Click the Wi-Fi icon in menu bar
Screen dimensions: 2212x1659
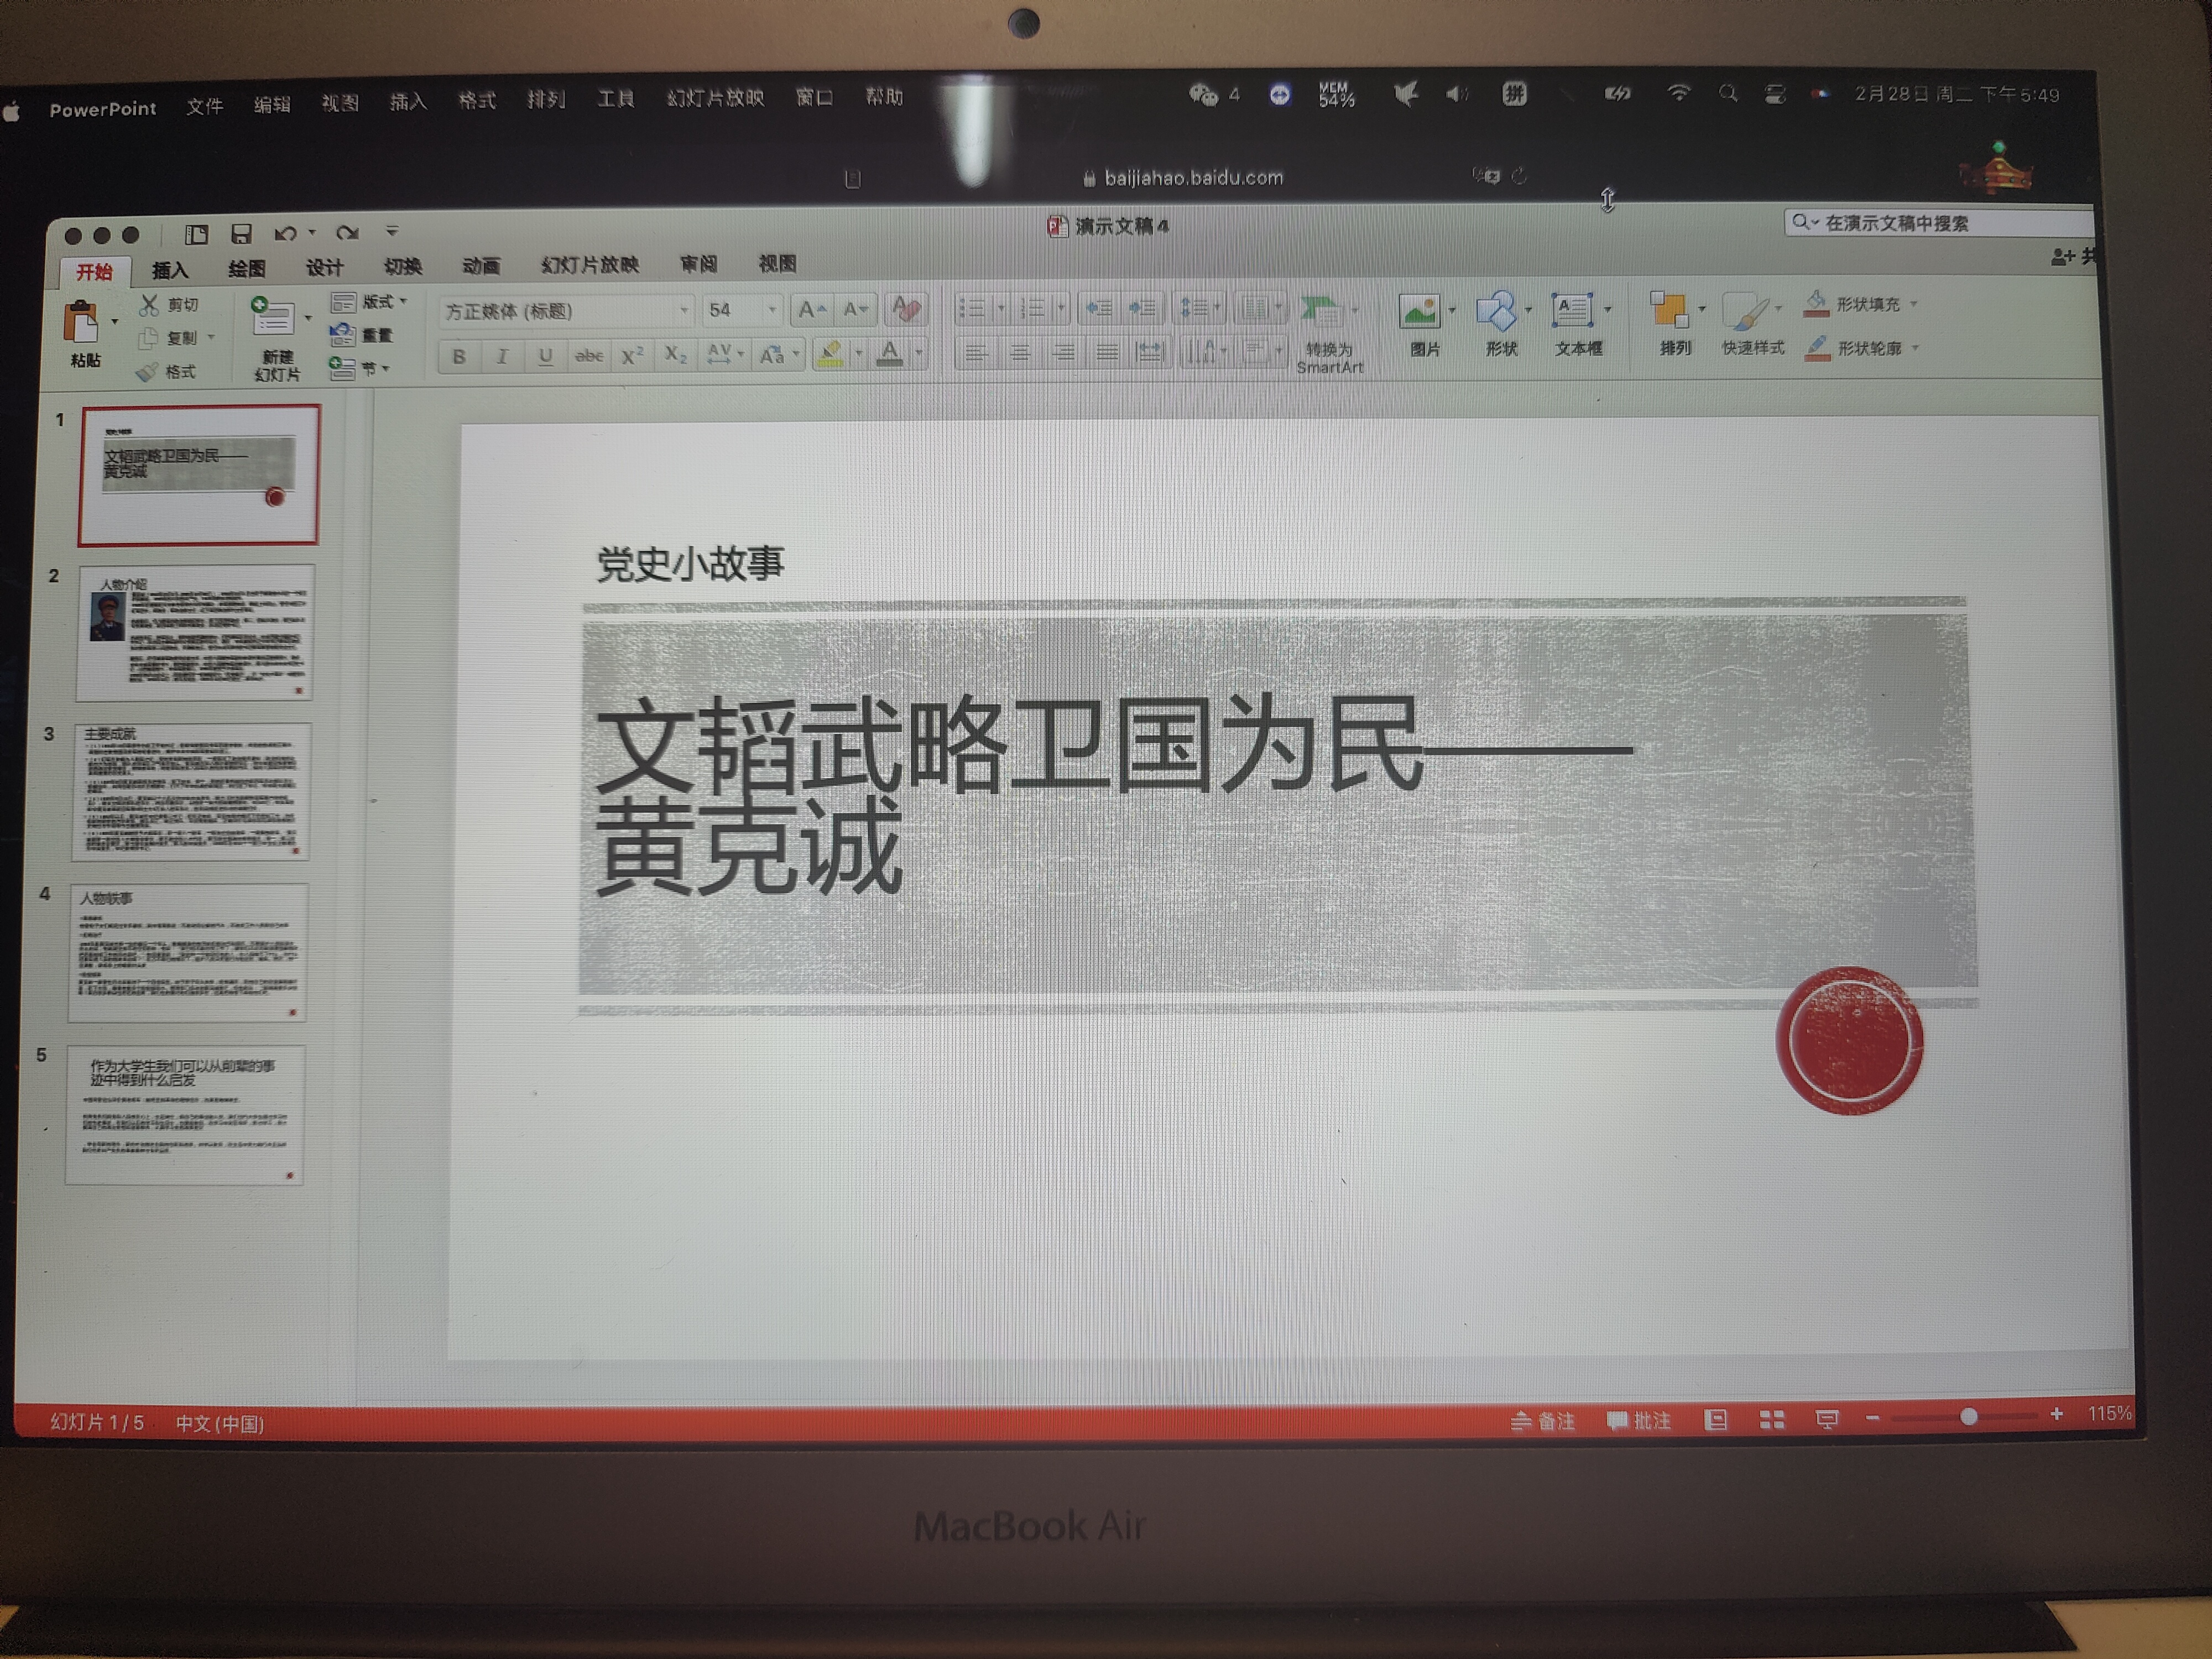tap(1678, 94)
